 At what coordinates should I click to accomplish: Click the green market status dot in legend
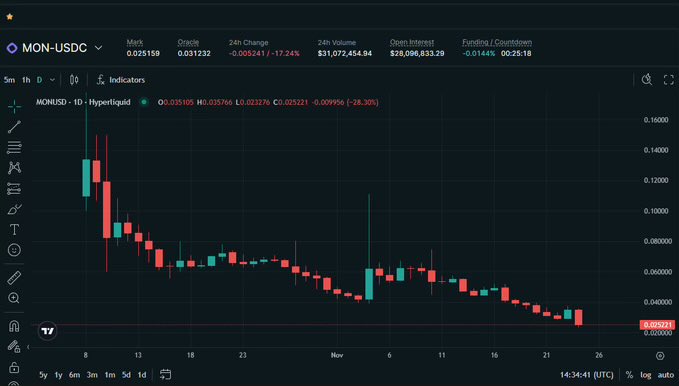(x=144, y=102)
